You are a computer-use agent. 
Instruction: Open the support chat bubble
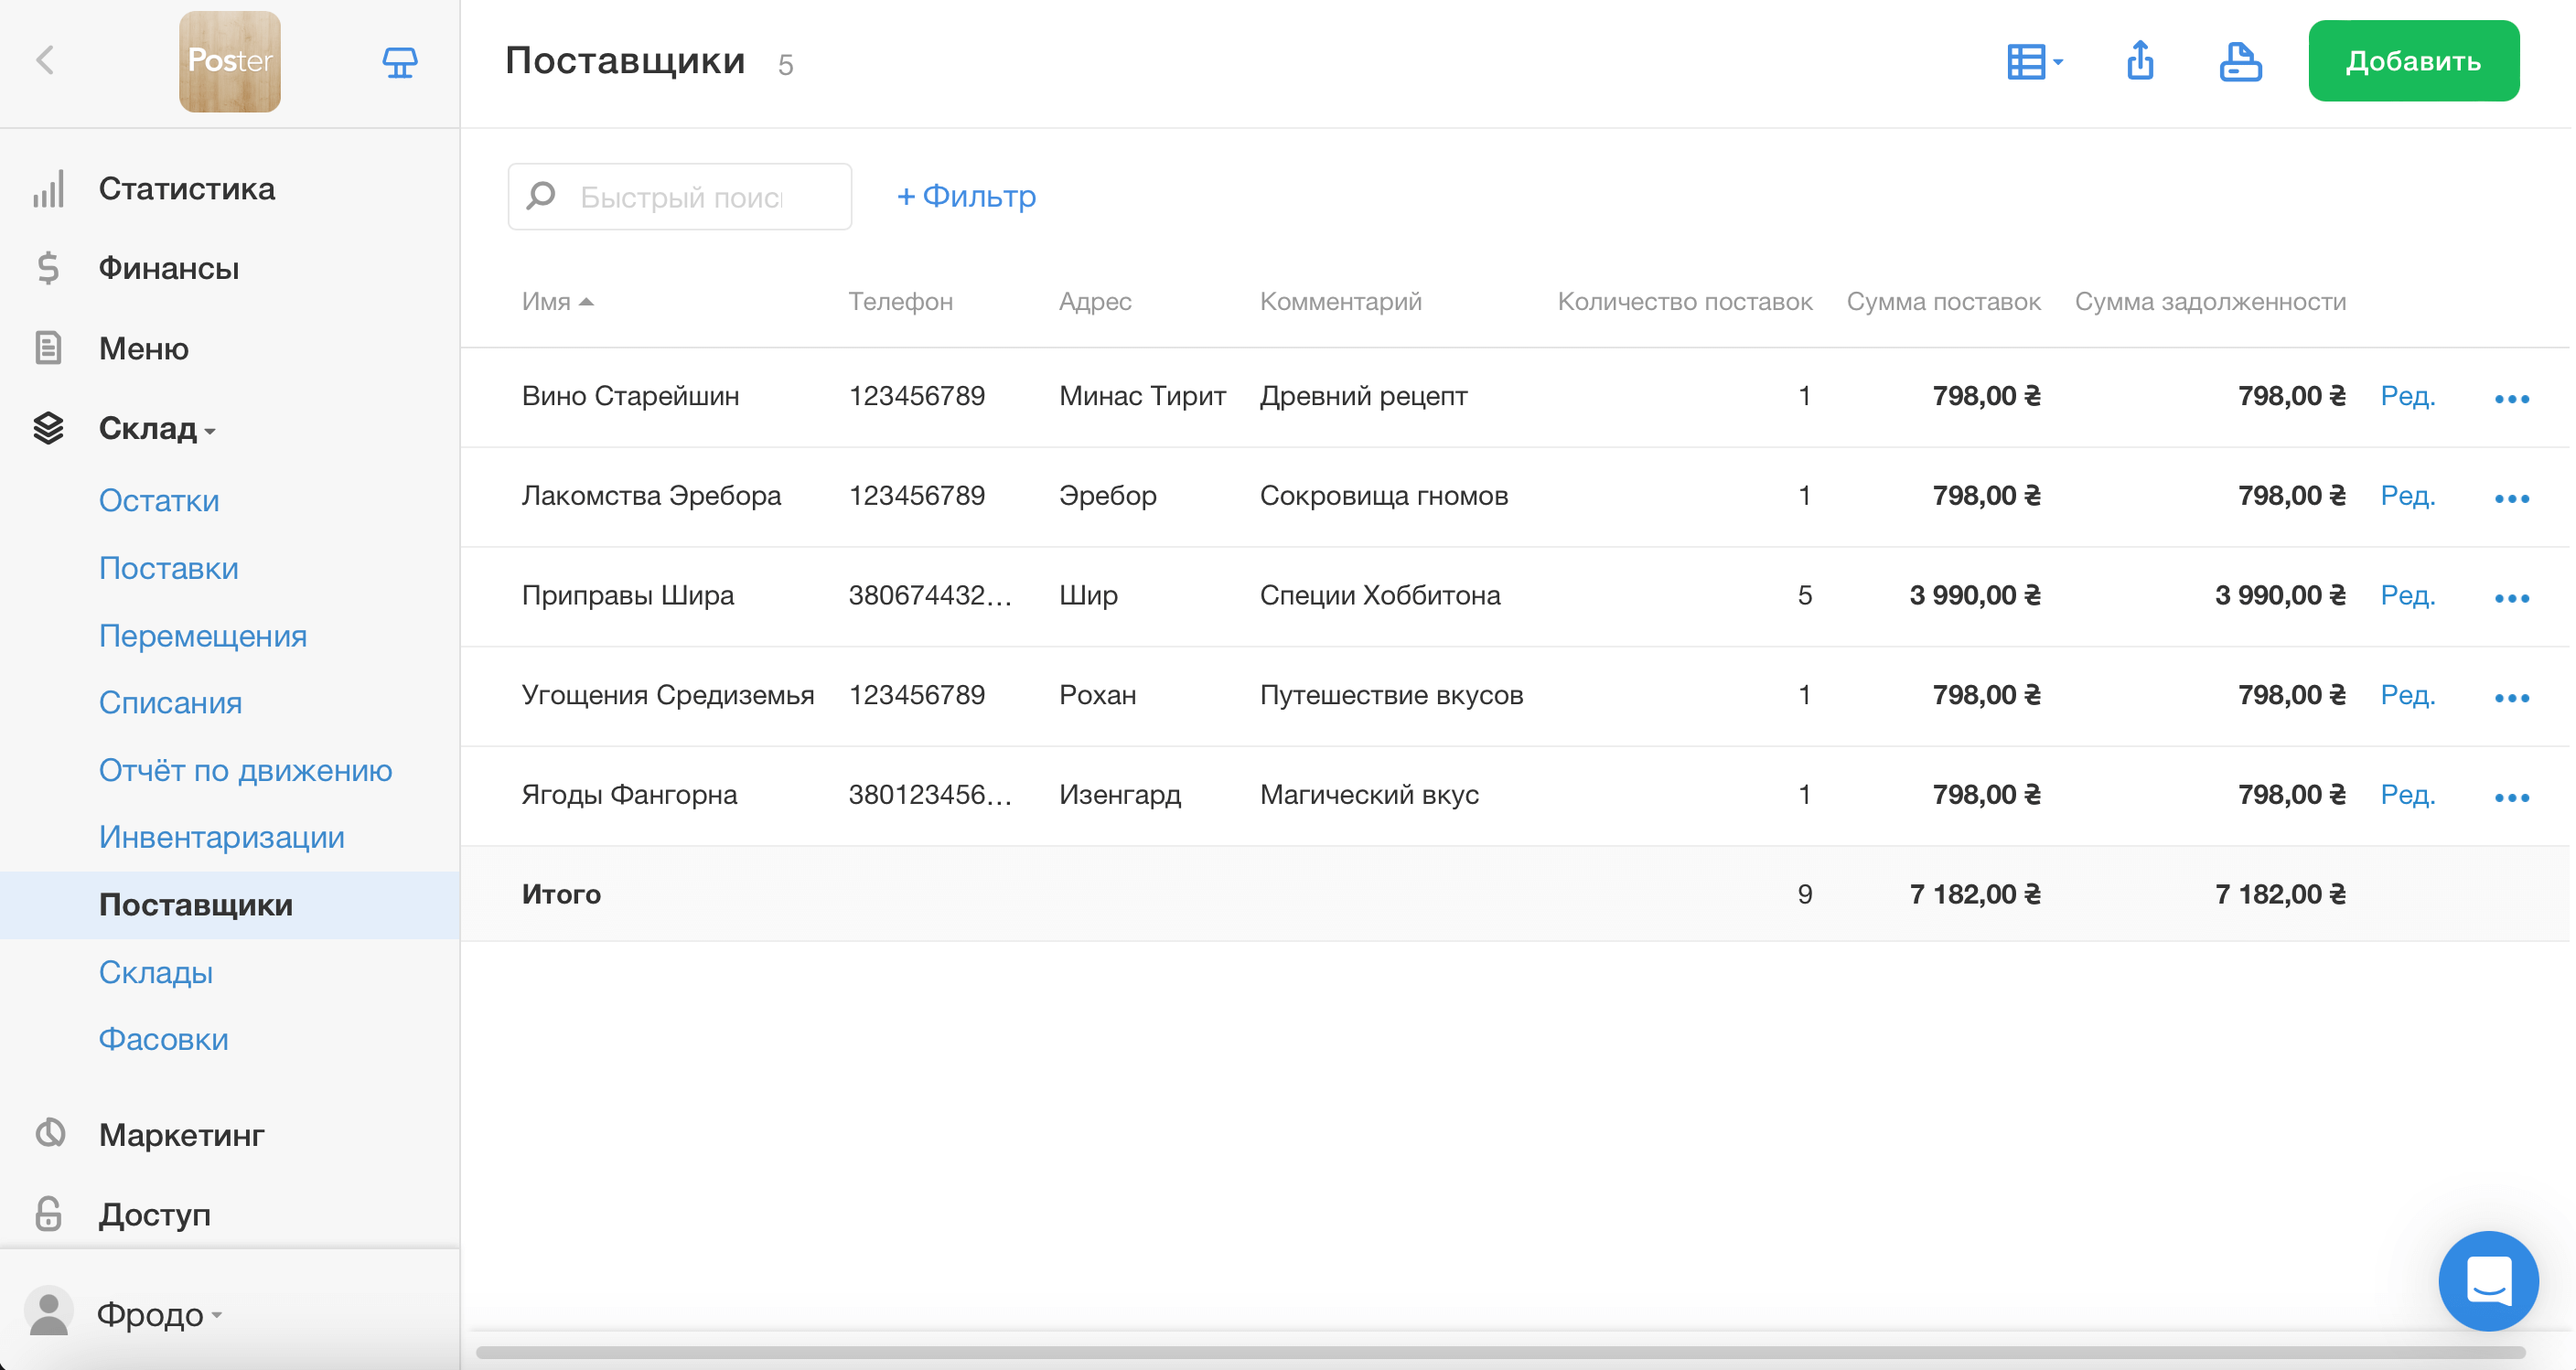(x=2487, y=1280)
